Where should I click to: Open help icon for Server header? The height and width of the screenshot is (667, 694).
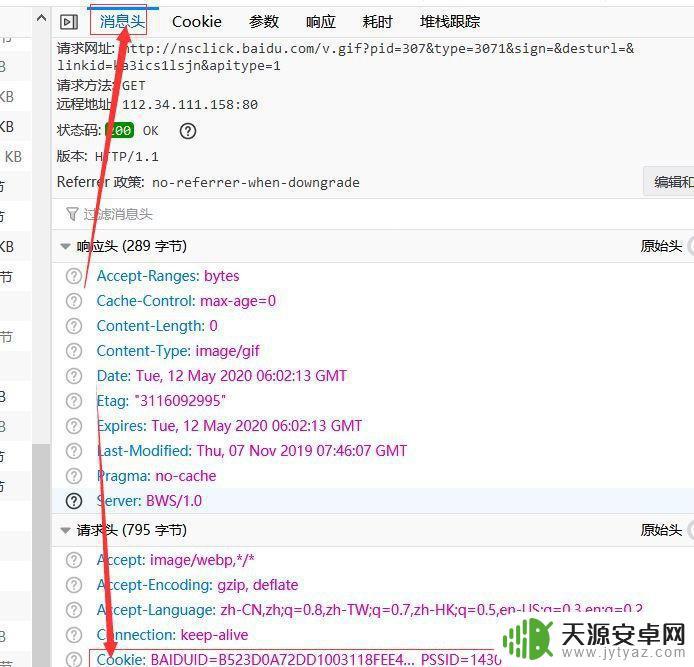point(74,501)
